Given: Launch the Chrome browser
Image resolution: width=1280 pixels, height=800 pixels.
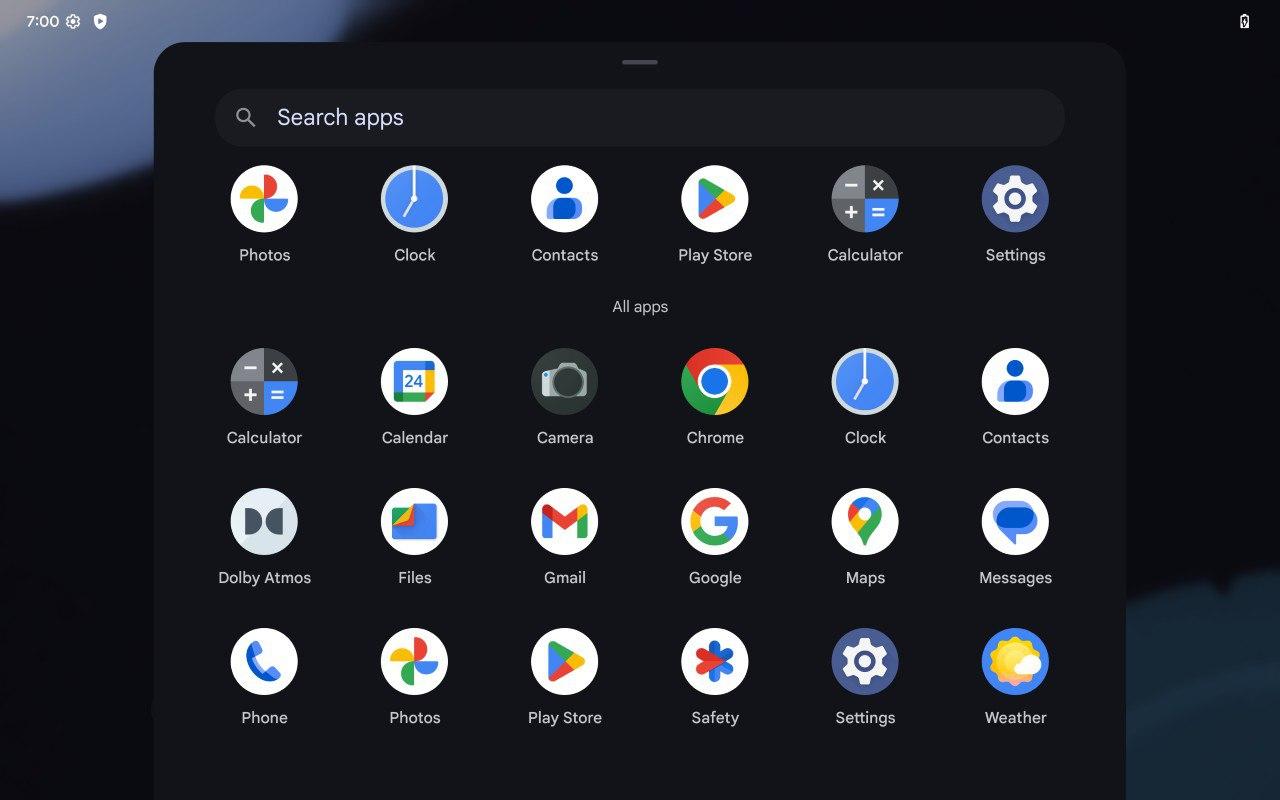Looking at the screenshot, I should coord(715,381).
